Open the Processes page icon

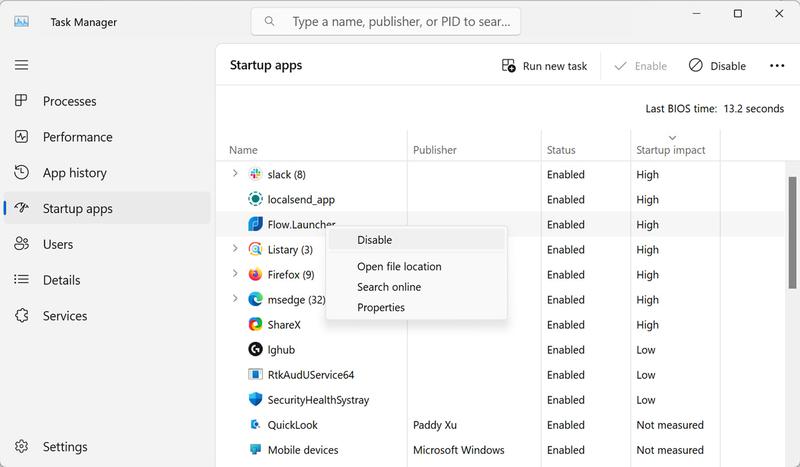pyautogui.click(x=22, y=101)
